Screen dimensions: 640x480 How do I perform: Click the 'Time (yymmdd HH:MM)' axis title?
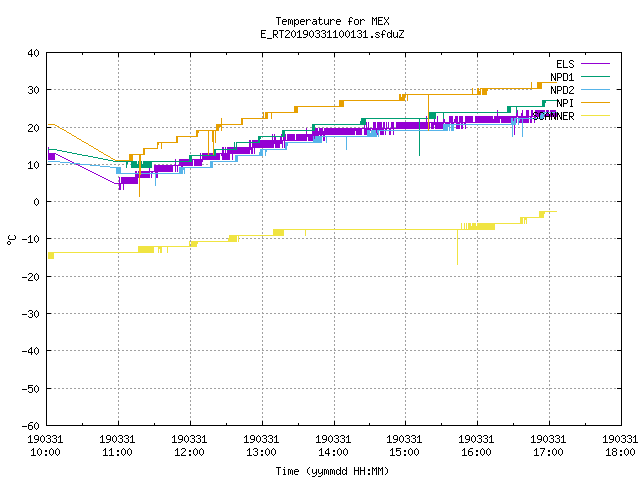(x=332, y=471)
